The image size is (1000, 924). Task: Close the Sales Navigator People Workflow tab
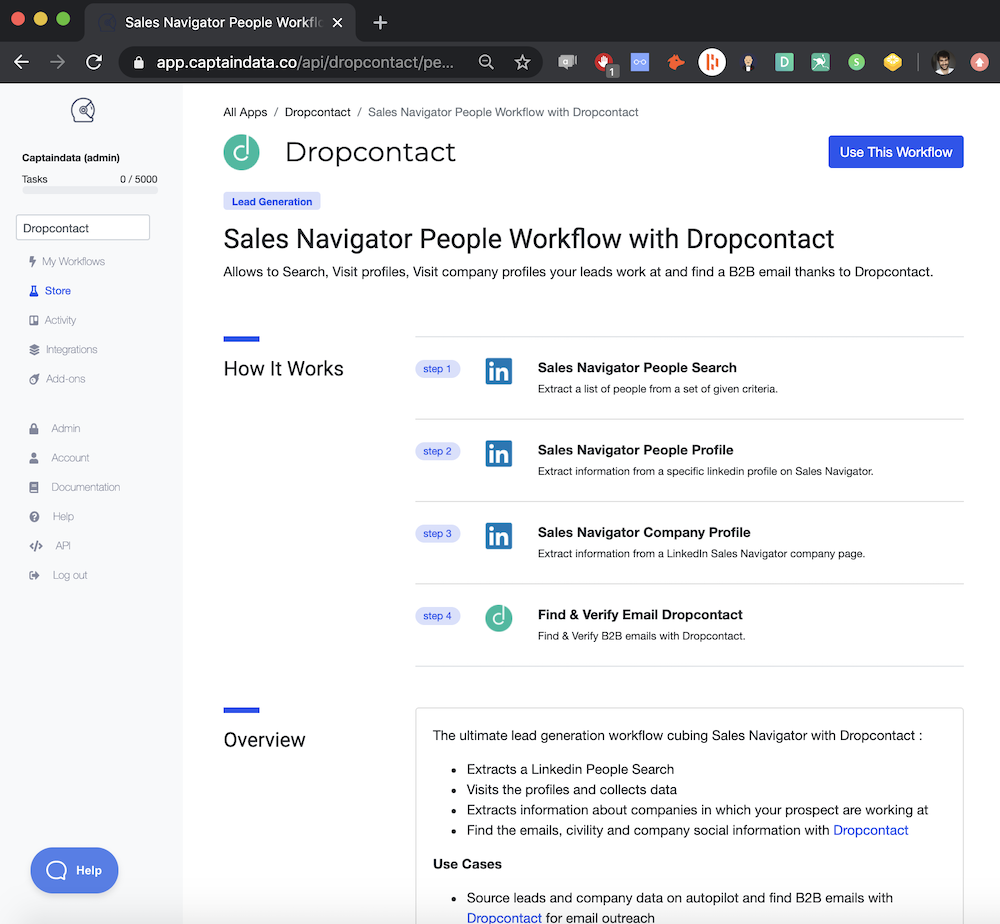[x=337, y=22]
